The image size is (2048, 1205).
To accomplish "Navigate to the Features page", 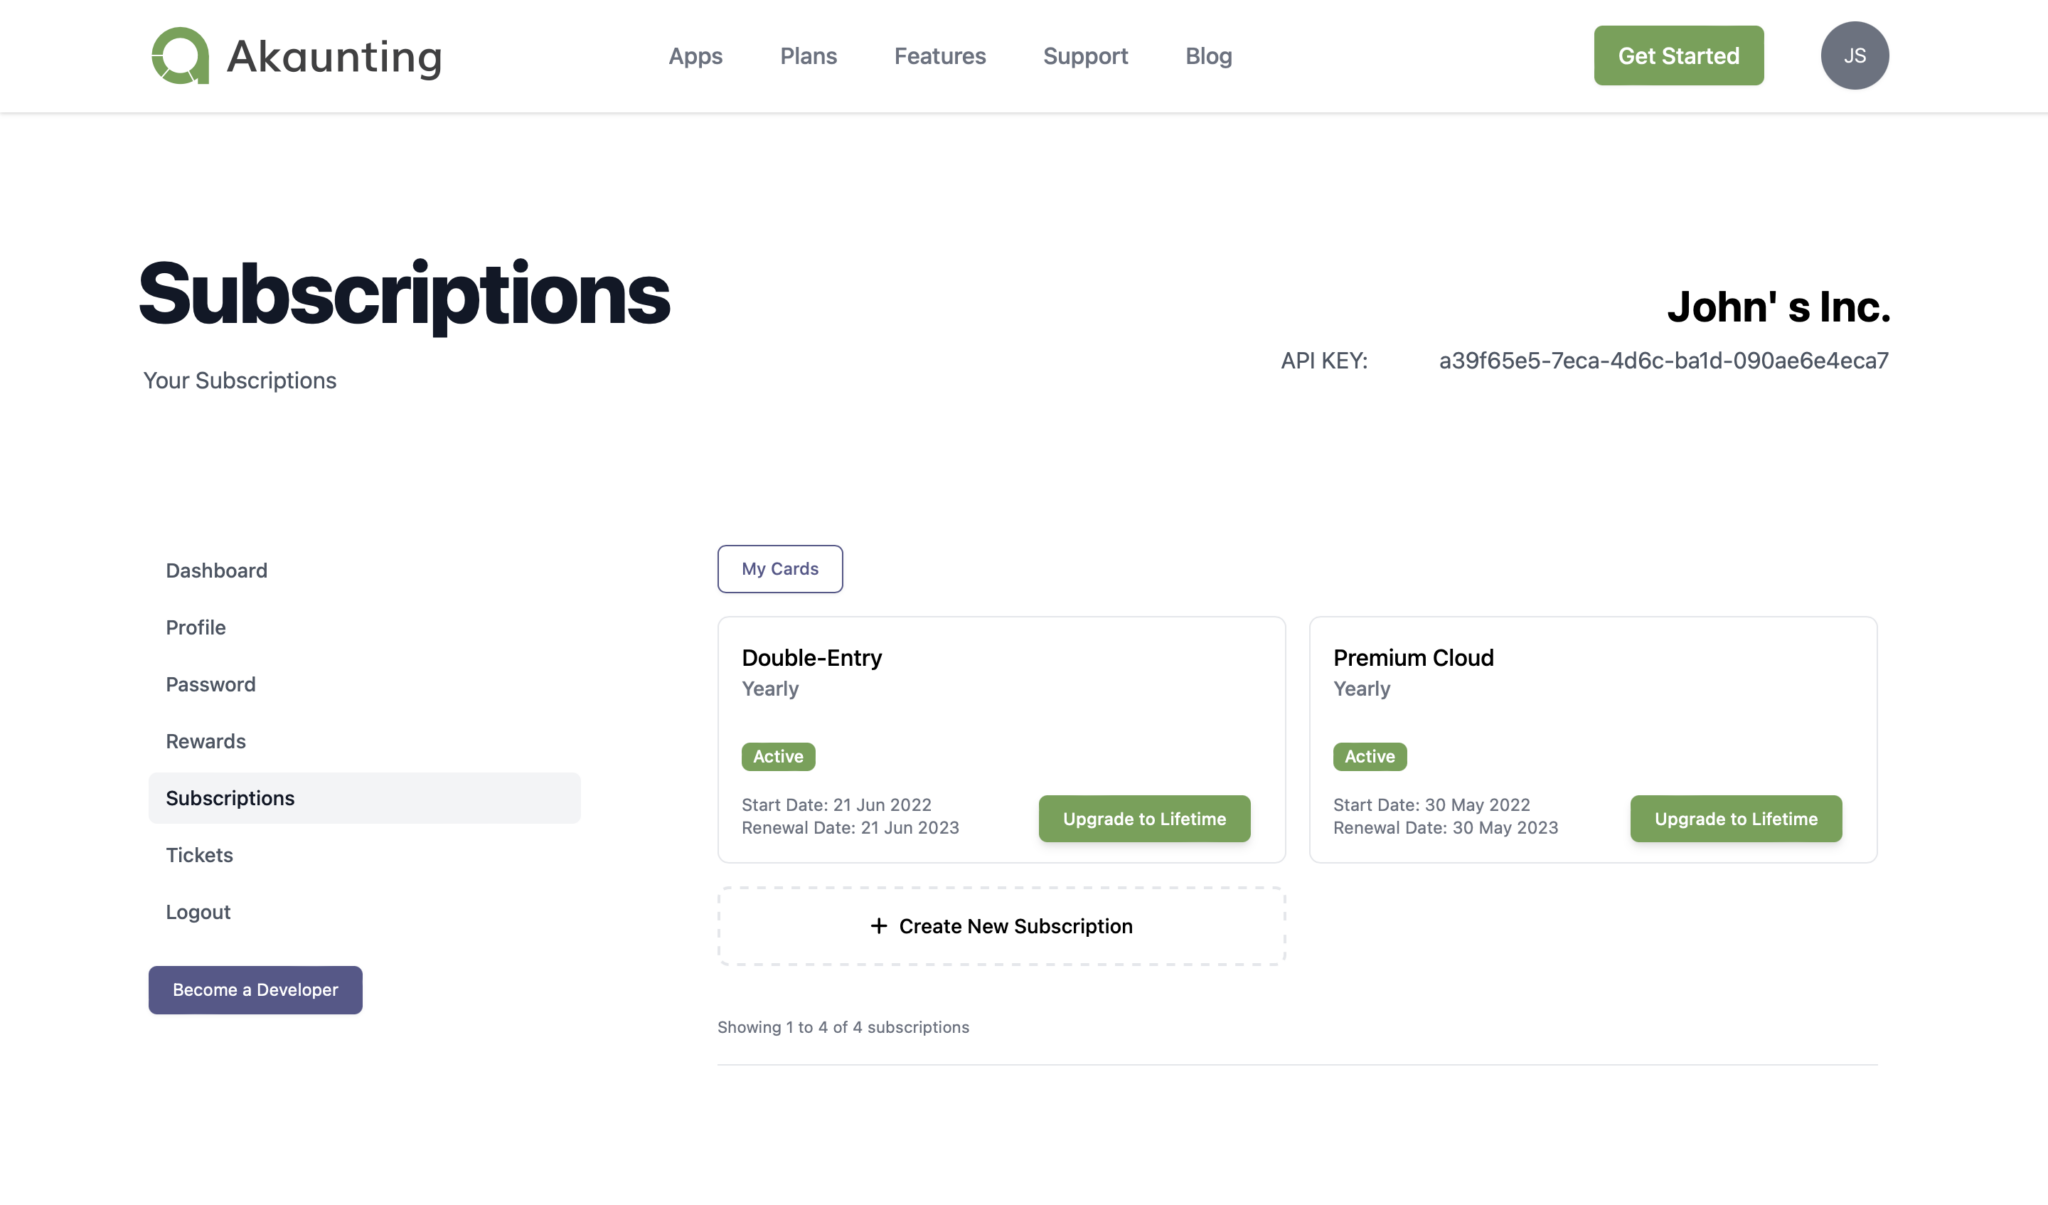I will (939, 56).
